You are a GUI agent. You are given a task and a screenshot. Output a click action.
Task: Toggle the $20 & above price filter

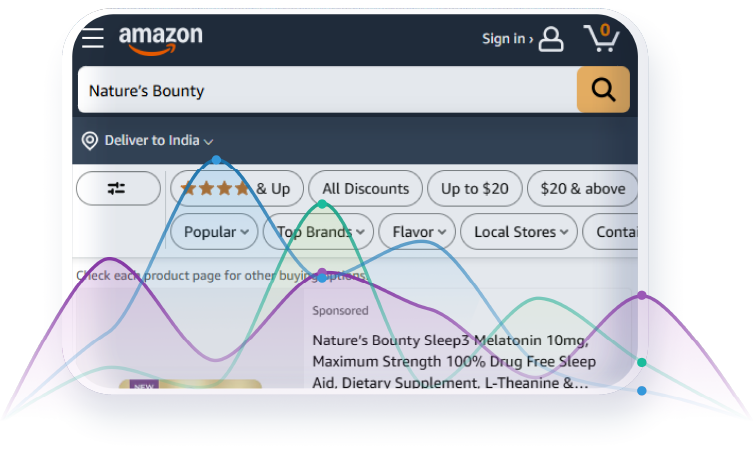(582, 188)
